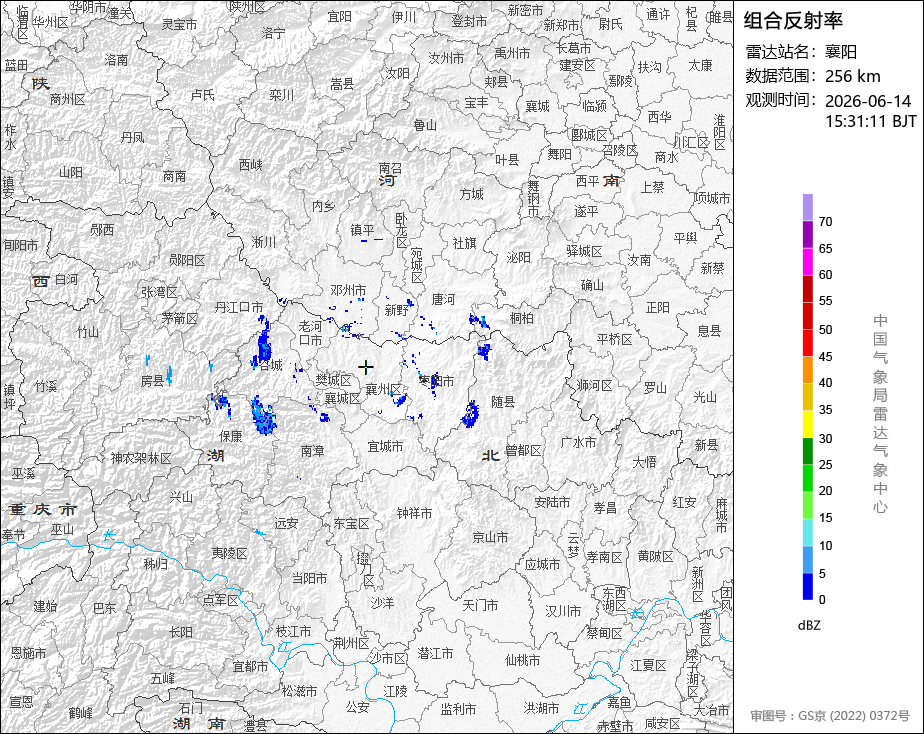Select the 10–15 dBZ cyan legend swatch
Image resolution: width=924 pixels, height=734 pixels.
tap(807, 533)
